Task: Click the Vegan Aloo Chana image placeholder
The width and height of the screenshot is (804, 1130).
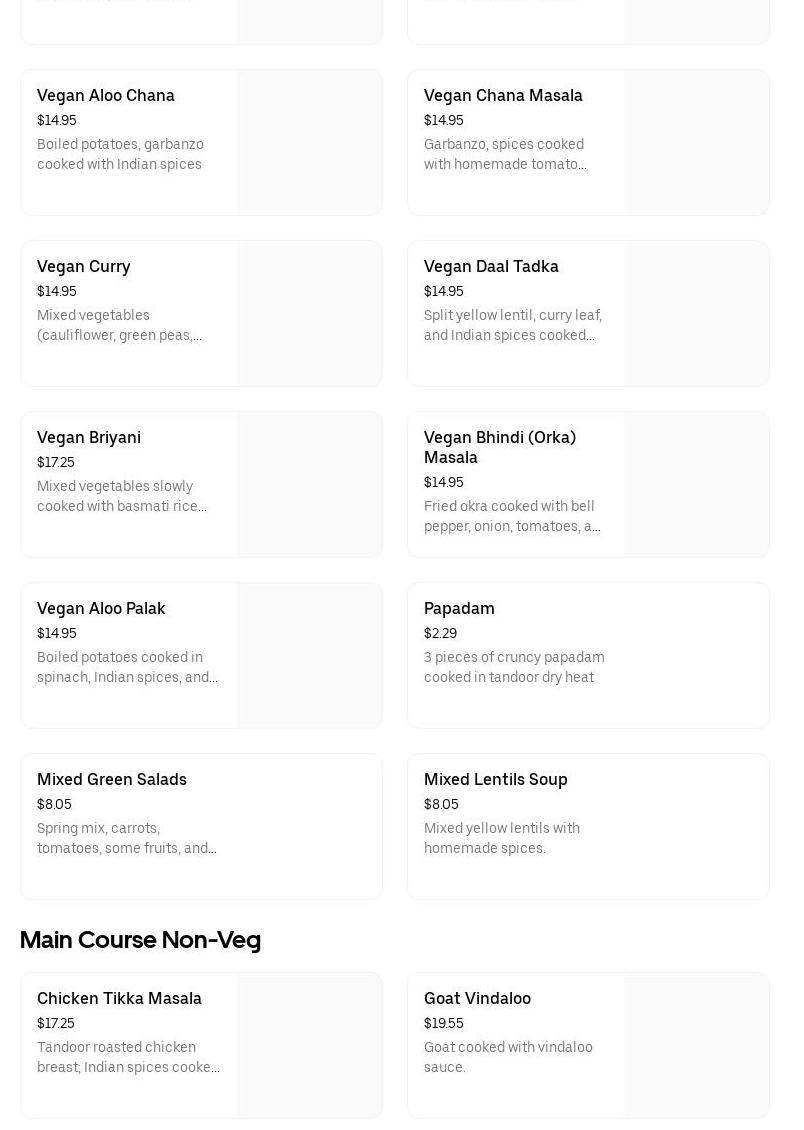Action: [x=309, y=143]
